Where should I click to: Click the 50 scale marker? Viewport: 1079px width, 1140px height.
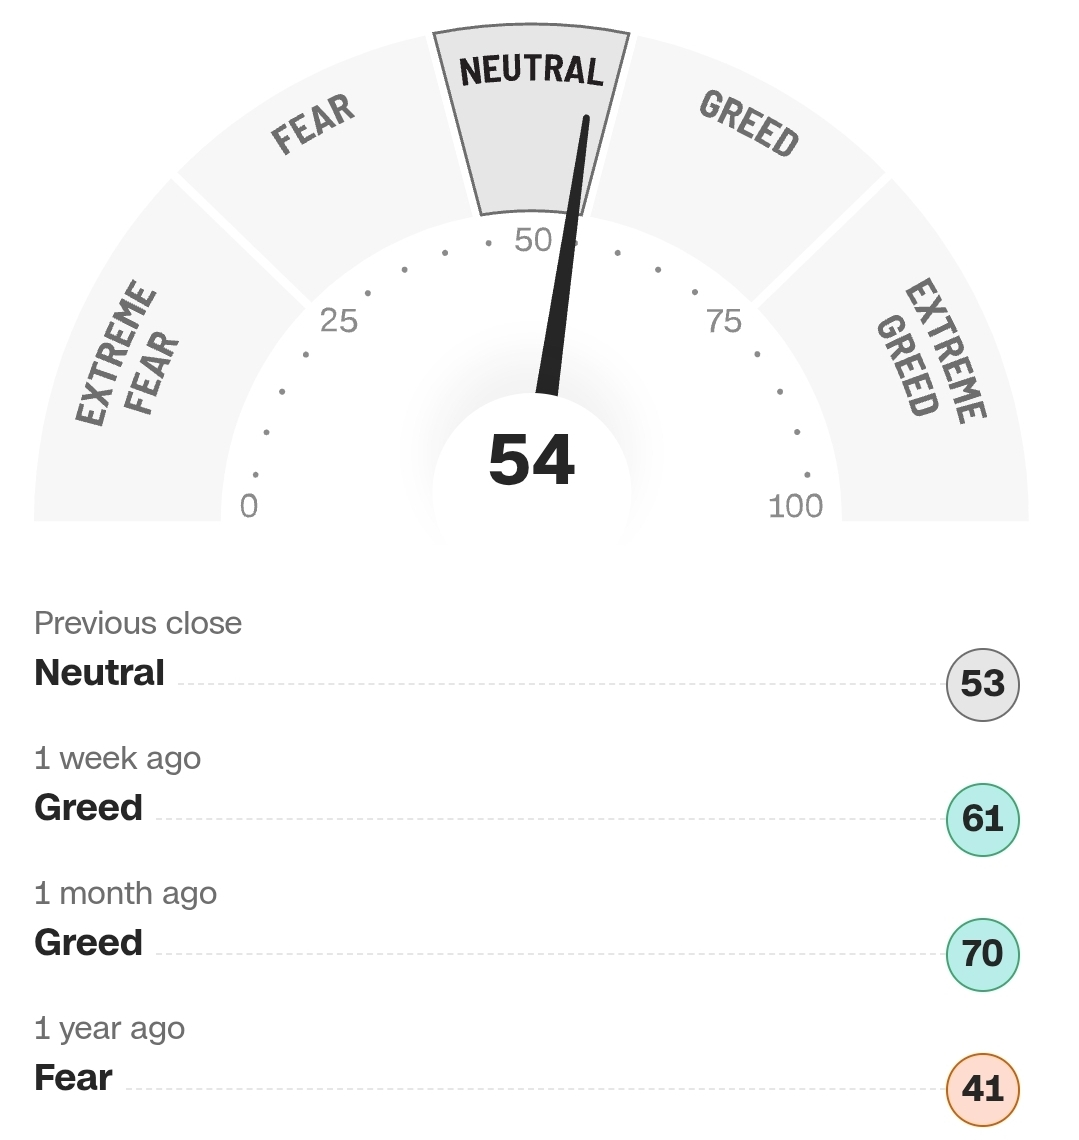pyautogui.click(x=533, y=241)
